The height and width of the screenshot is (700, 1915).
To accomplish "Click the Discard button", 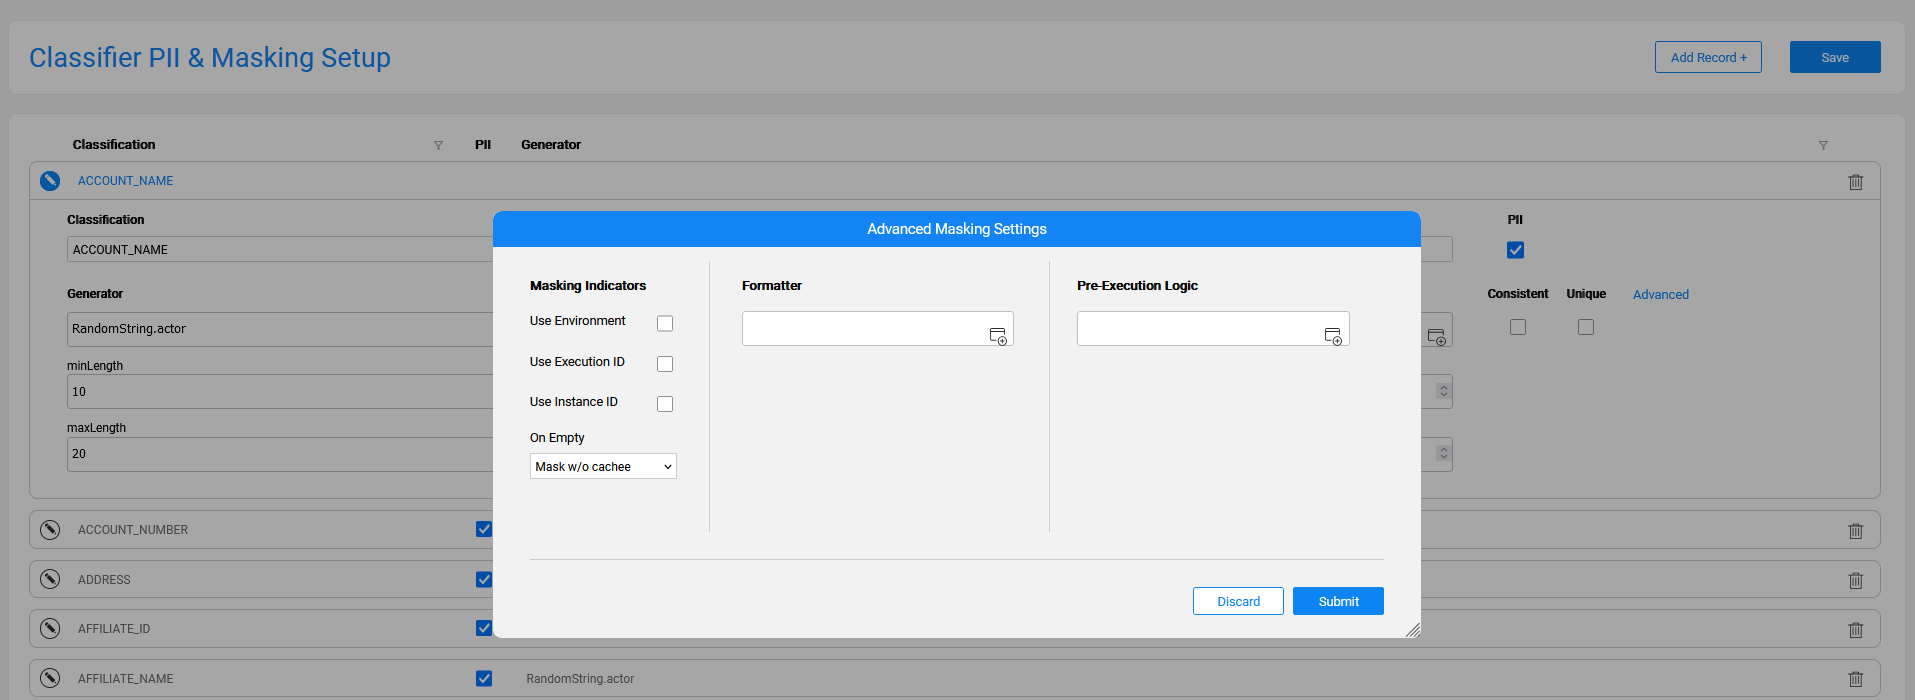I will click(1238, 601).
